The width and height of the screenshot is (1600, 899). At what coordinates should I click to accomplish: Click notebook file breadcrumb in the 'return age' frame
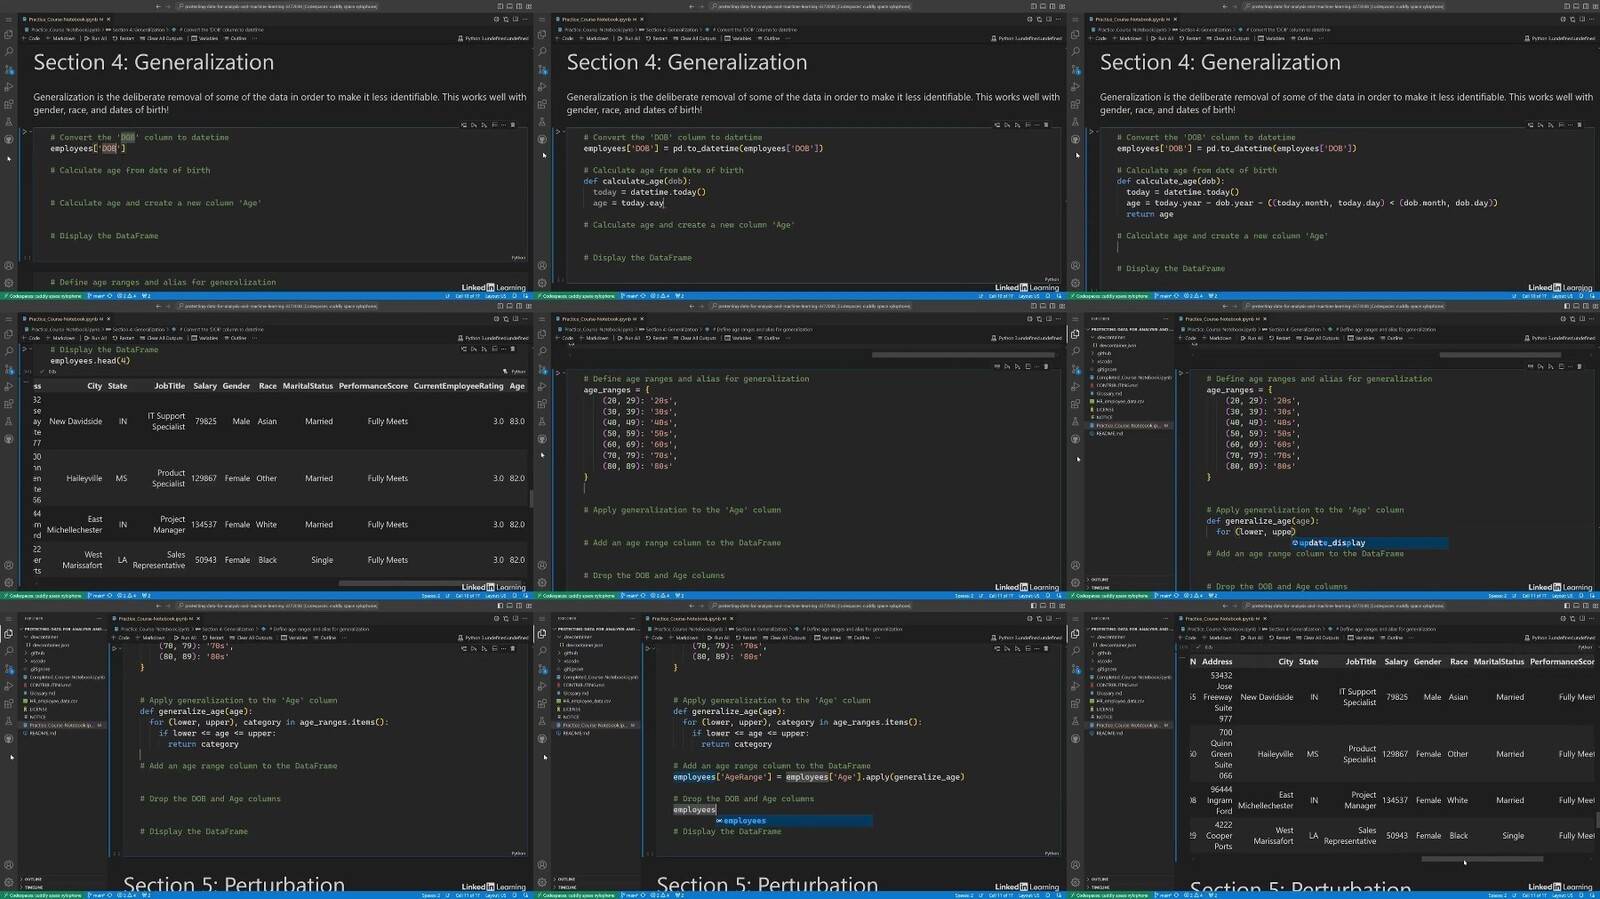pyautogui.click(x=1130, y=30)
